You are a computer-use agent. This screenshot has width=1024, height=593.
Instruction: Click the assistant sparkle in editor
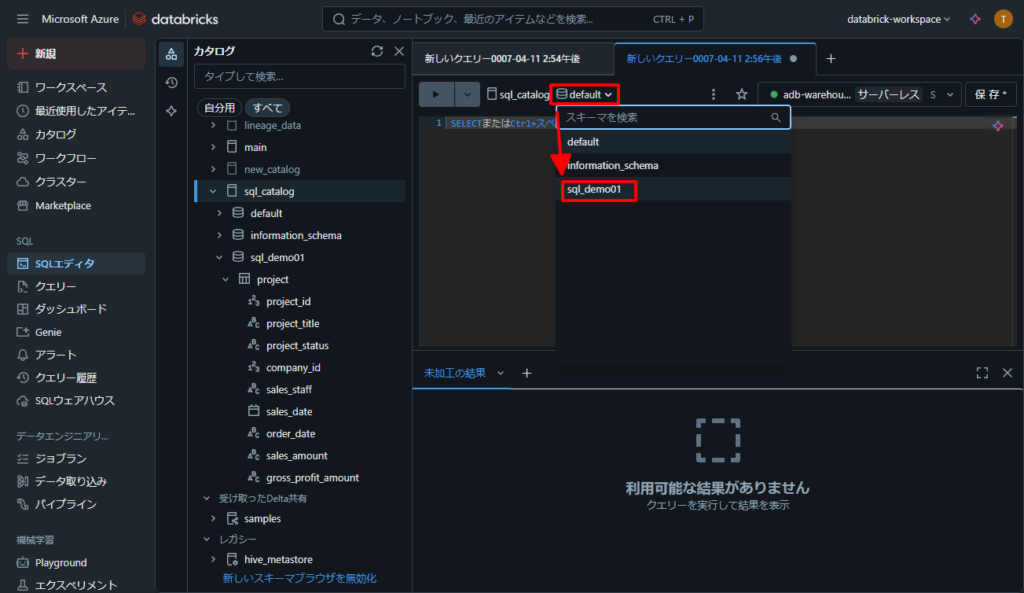click(998, 125)
